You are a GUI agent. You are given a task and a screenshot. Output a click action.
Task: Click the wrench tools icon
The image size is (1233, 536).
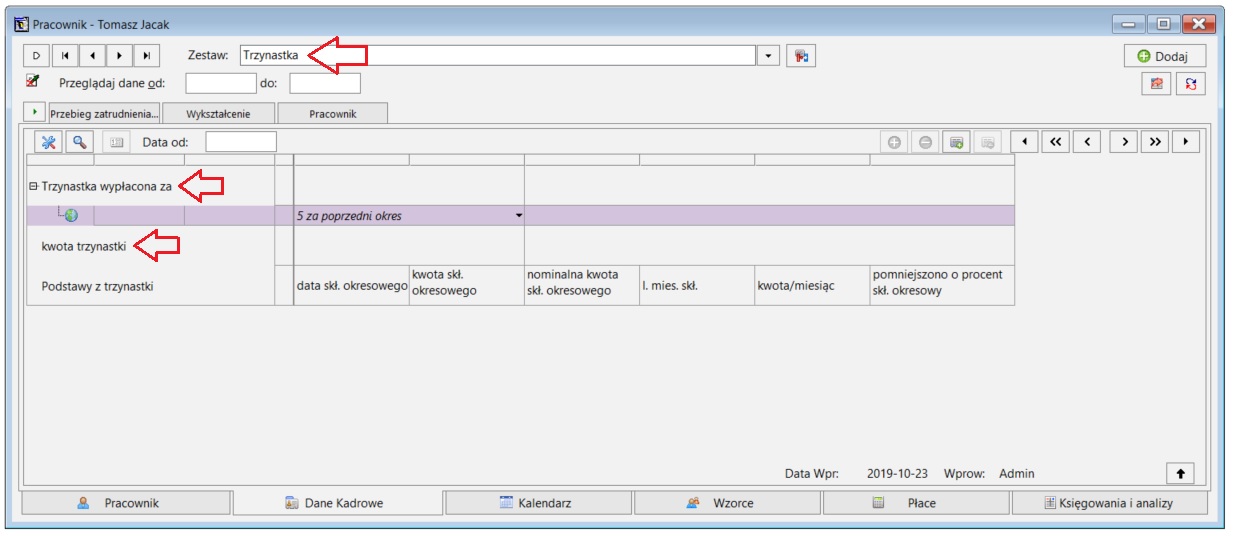[49, 142]
